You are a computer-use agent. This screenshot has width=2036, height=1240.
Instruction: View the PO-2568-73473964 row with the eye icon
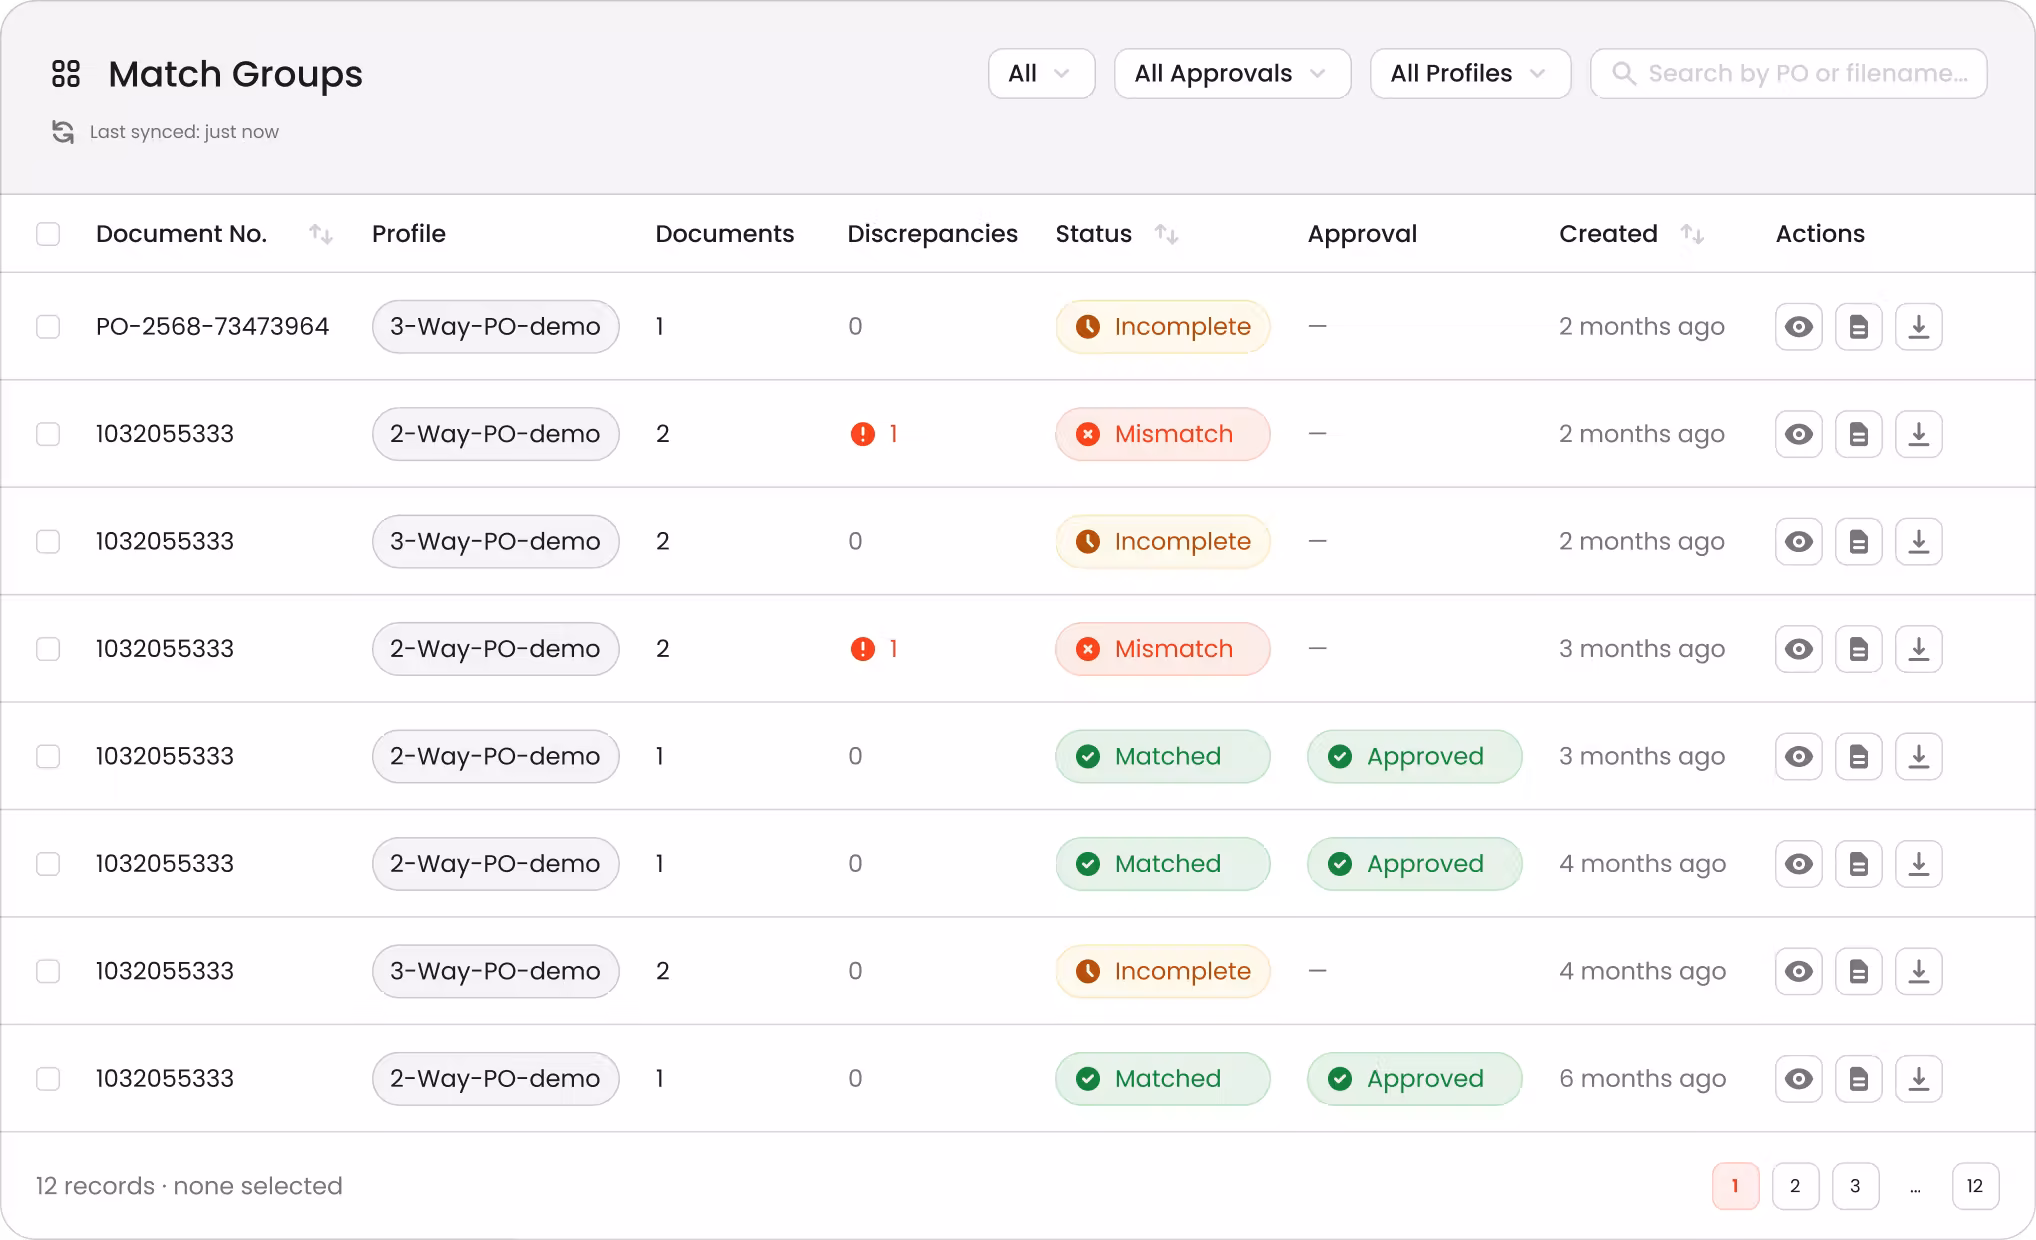click(x=1798, y=327)
